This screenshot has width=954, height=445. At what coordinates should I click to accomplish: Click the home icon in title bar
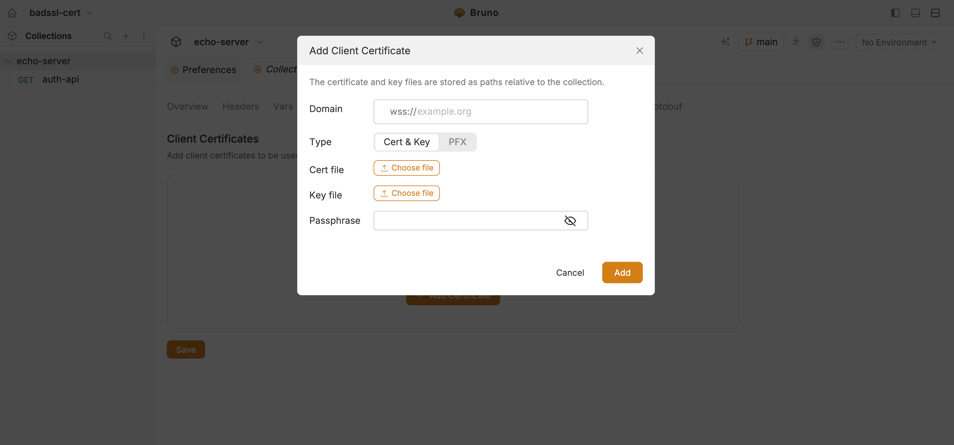point(12,13)
